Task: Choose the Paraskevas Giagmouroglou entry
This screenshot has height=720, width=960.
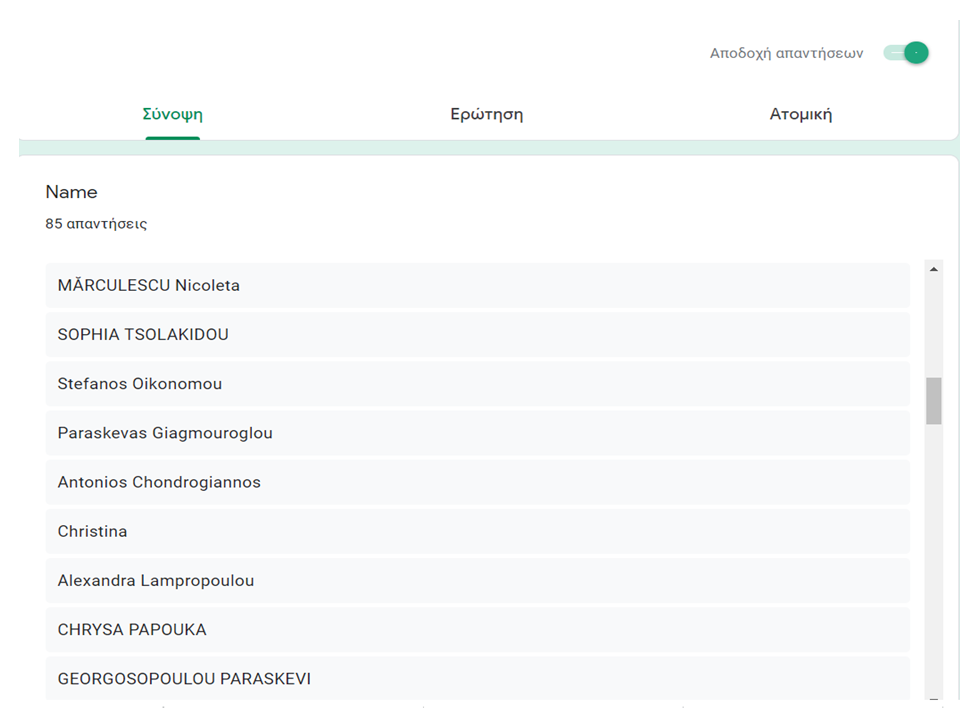Action: (x=165, y=433)
